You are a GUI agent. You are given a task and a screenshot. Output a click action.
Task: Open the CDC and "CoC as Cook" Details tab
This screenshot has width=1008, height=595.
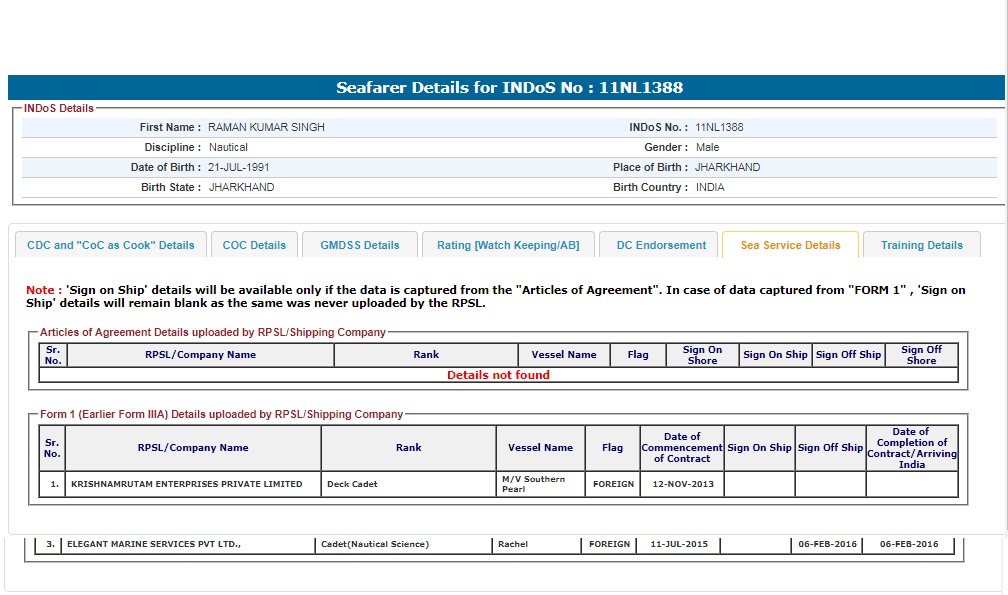click(x=111, y=245)
